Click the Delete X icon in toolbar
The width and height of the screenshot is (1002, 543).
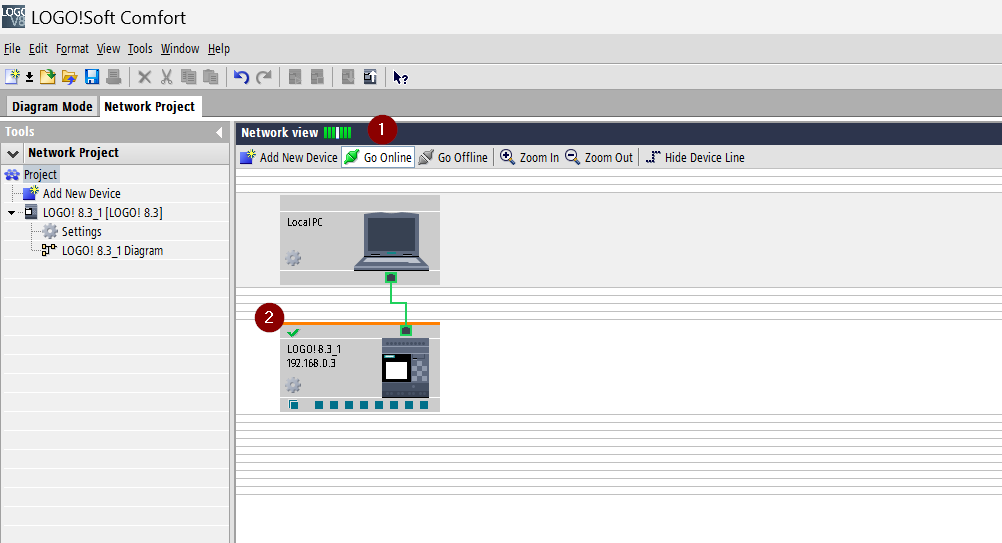click(x=145, y=77)
